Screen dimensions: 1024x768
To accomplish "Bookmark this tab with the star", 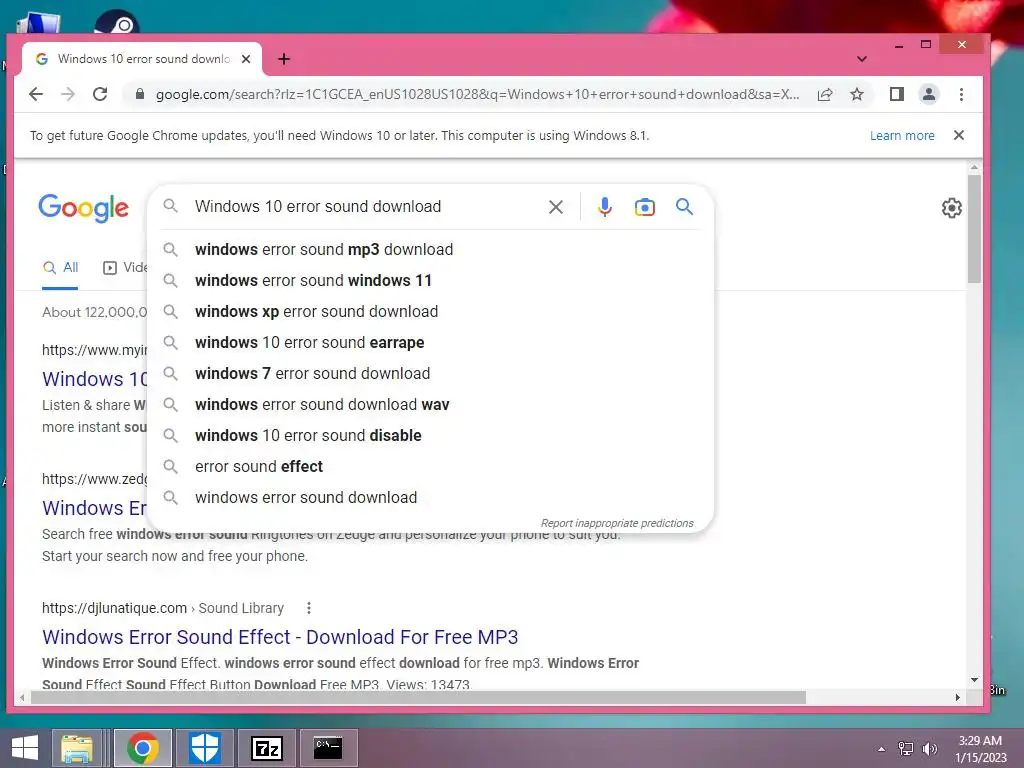I will pyautogui.click(x=857, y=94).
